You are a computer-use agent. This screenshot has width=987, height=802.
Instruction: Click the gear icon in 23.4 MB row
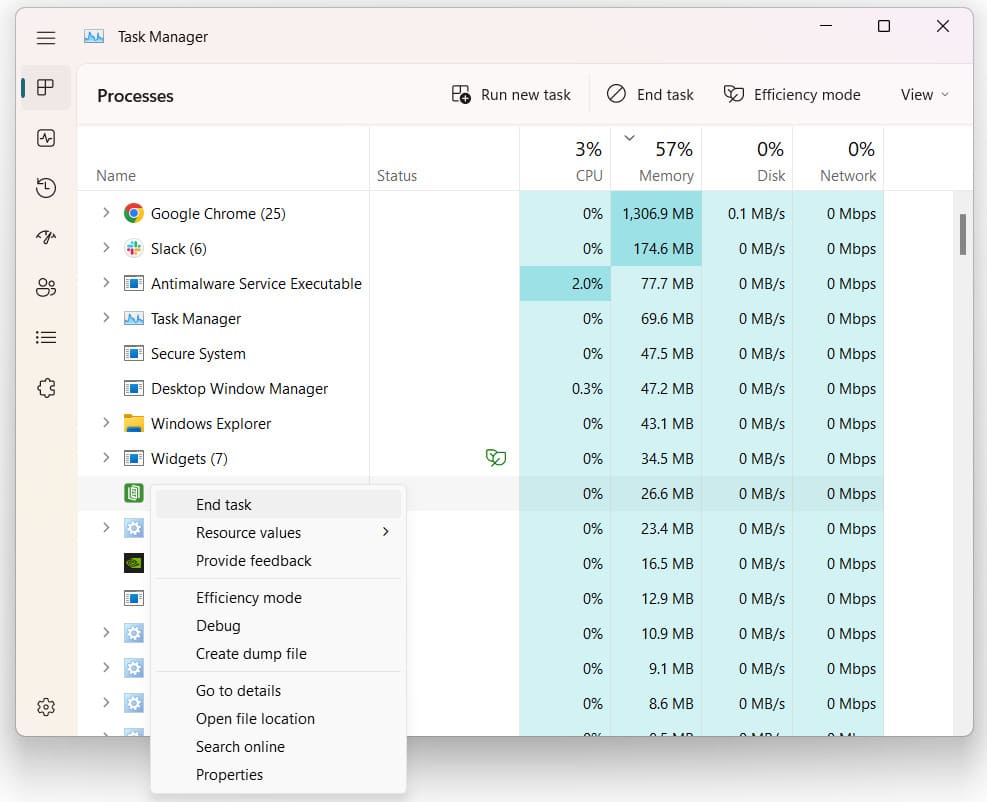tap(133, 528)
